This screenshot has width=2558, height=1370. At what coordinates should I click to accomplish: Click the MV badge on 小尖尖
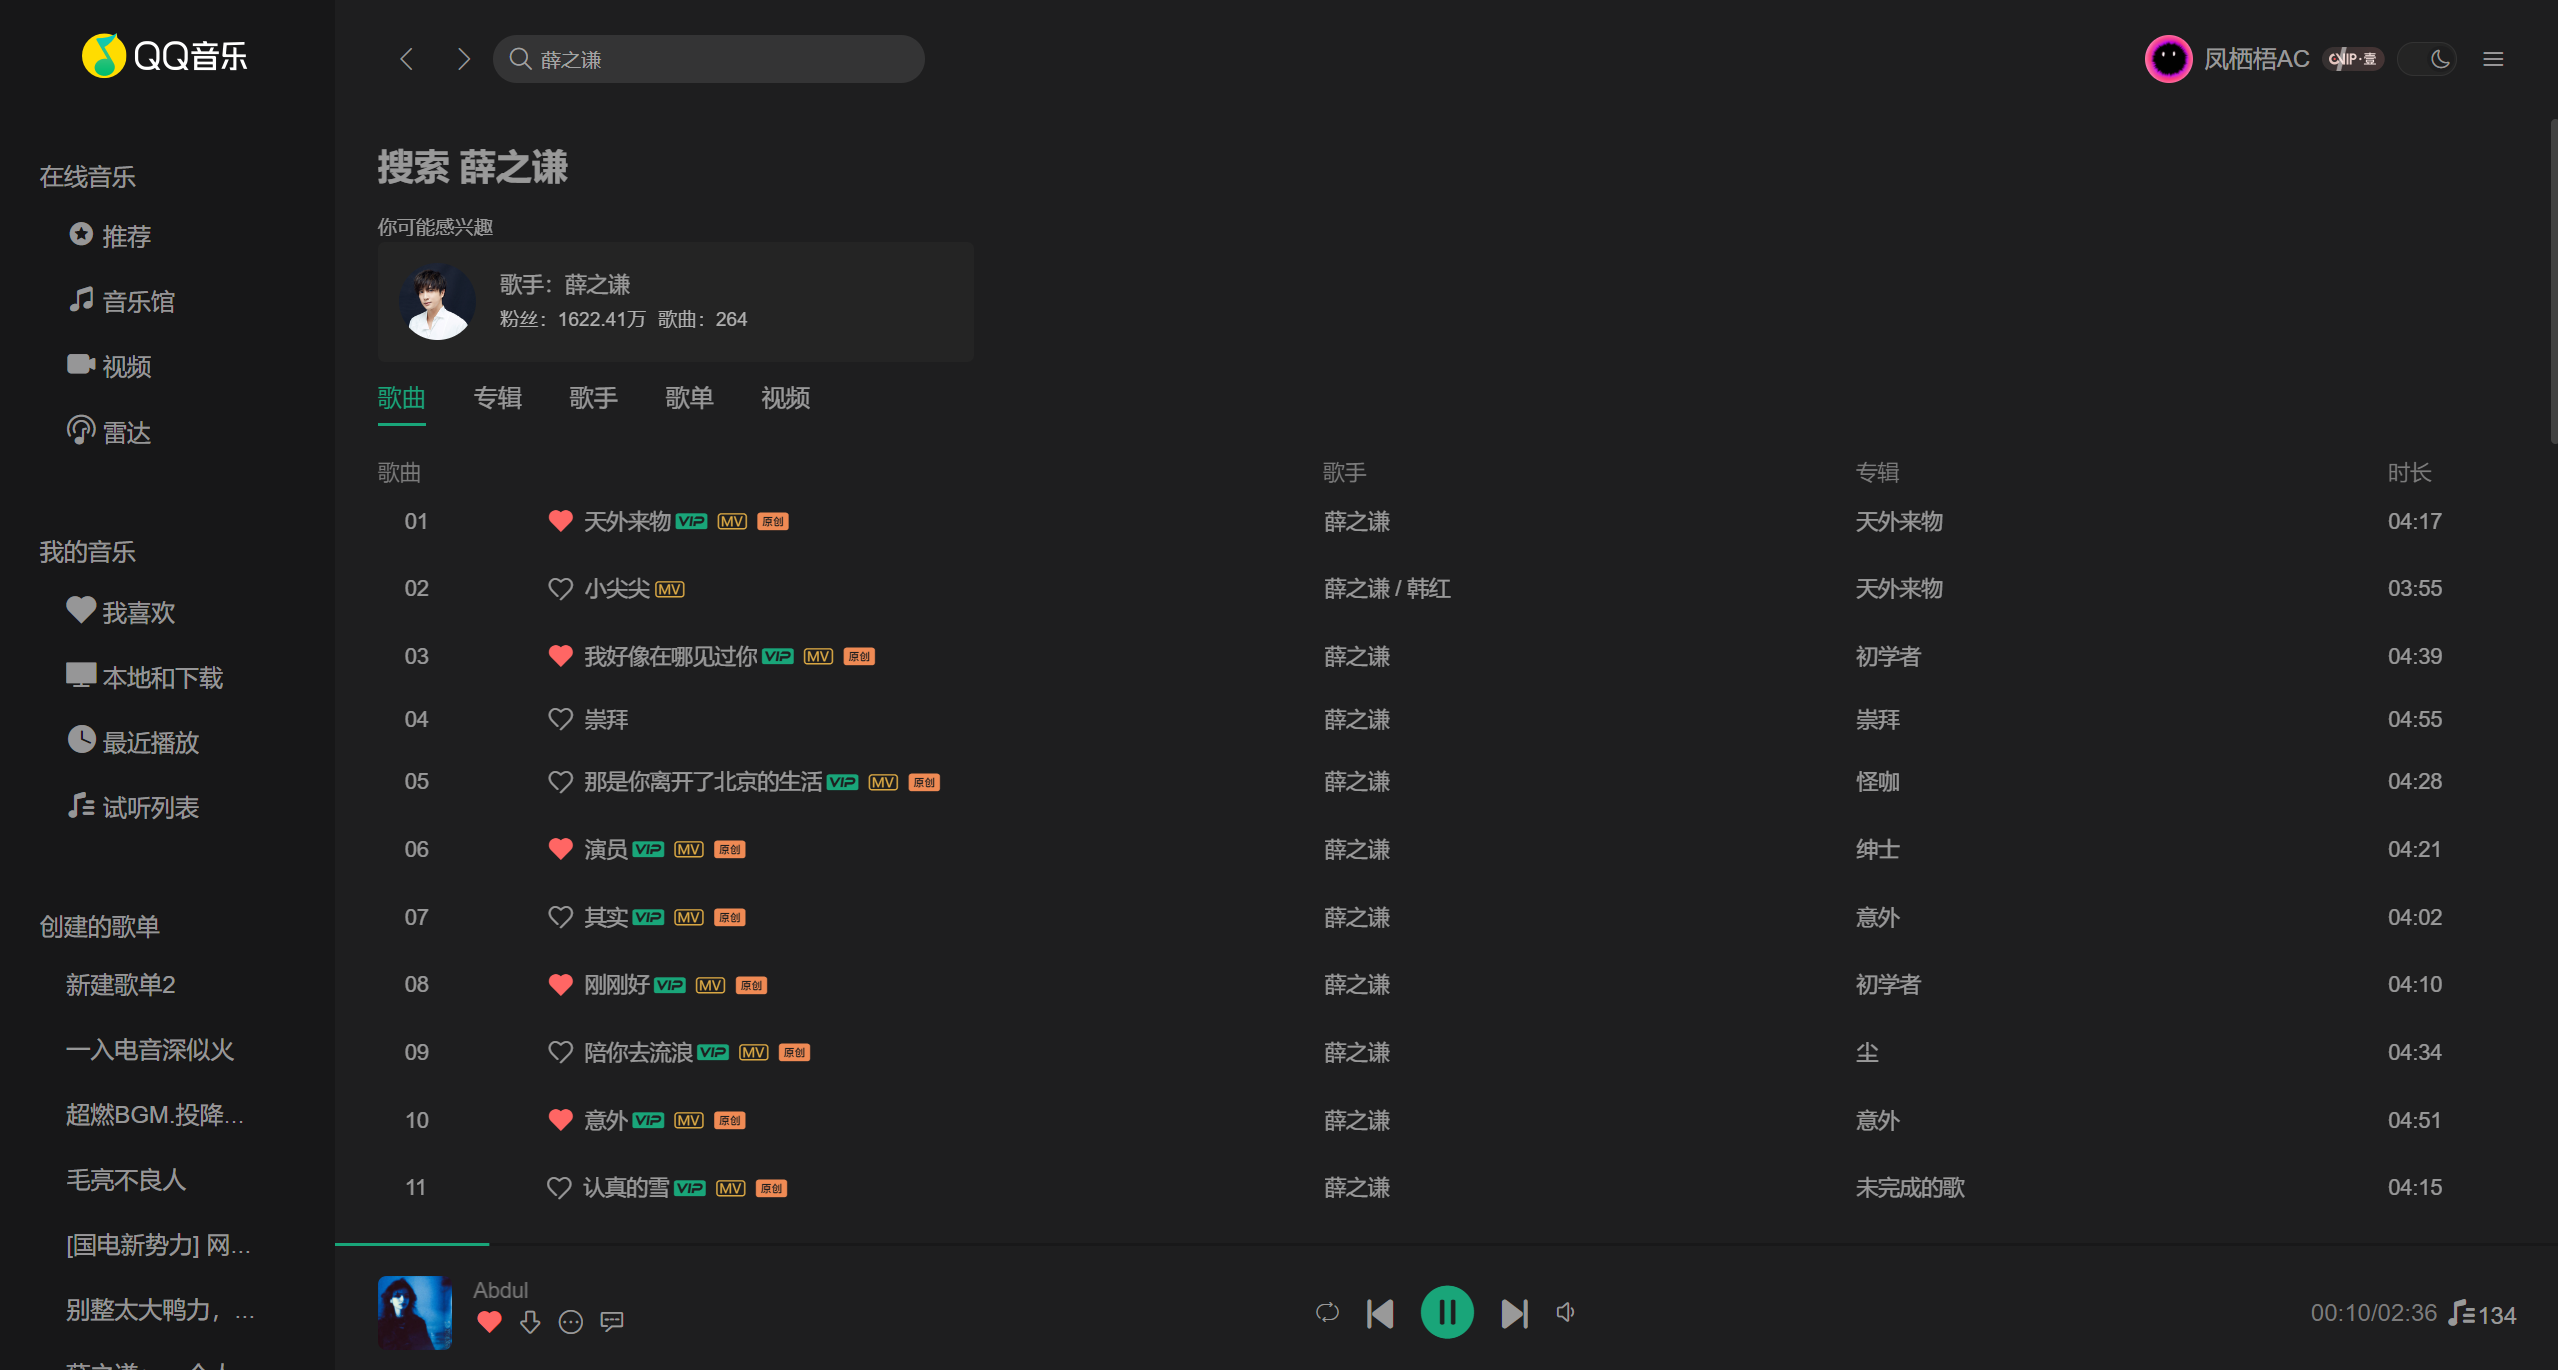pyautogui.click(x=670, y=589)
